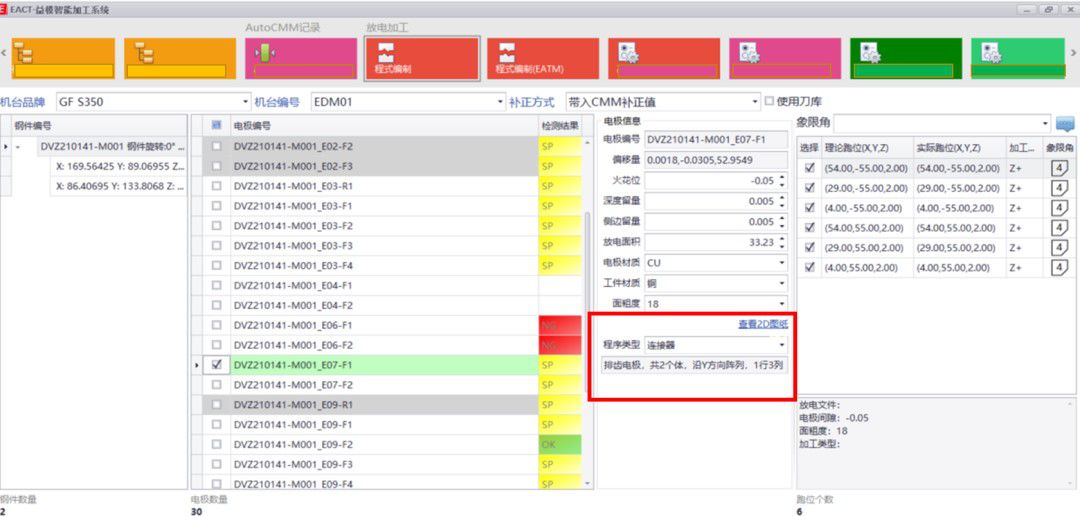The image size is (1080, 516).
Task: Click the first orange tree module tile
Action: (x=63, y=58)
